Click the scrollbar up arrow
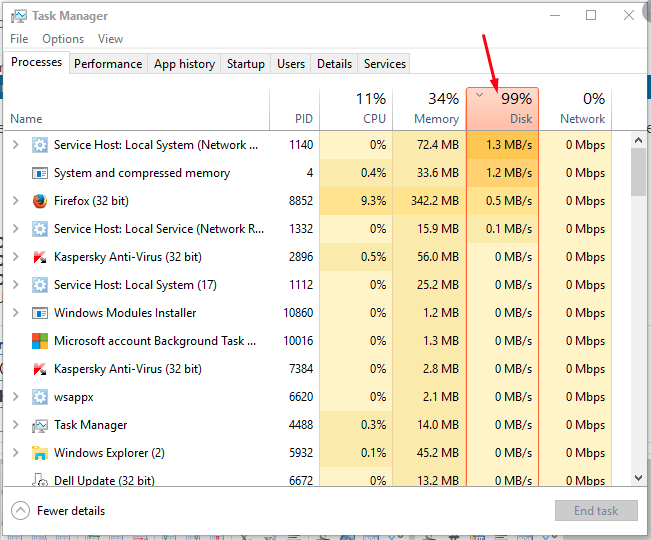 click(639, 140)
